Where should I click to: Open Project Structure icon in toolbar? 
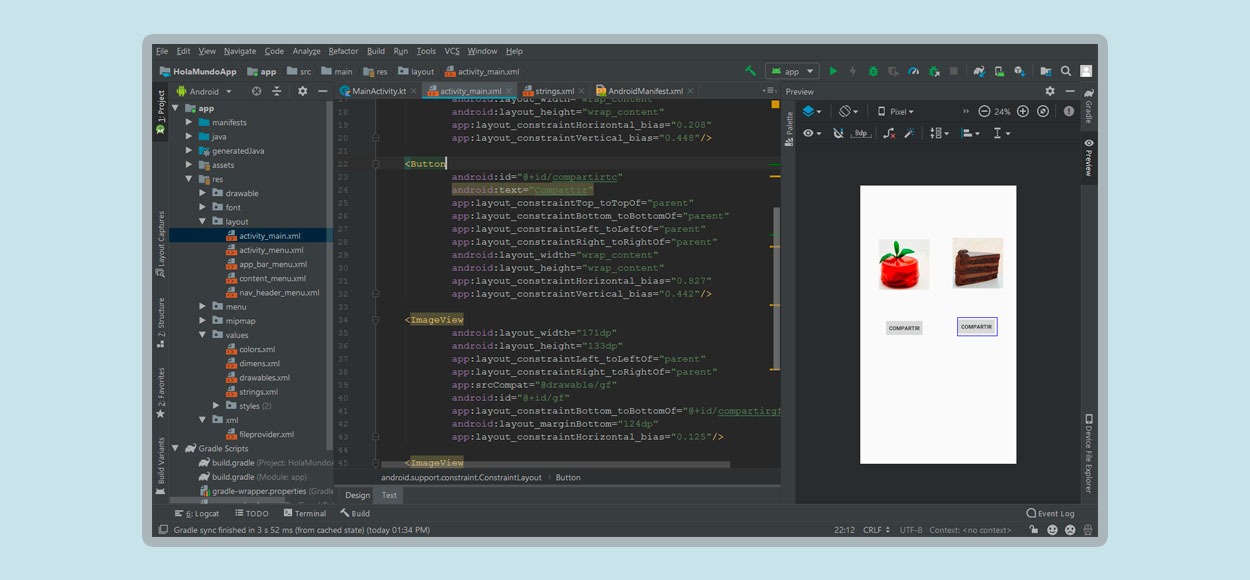[1046, 71]
